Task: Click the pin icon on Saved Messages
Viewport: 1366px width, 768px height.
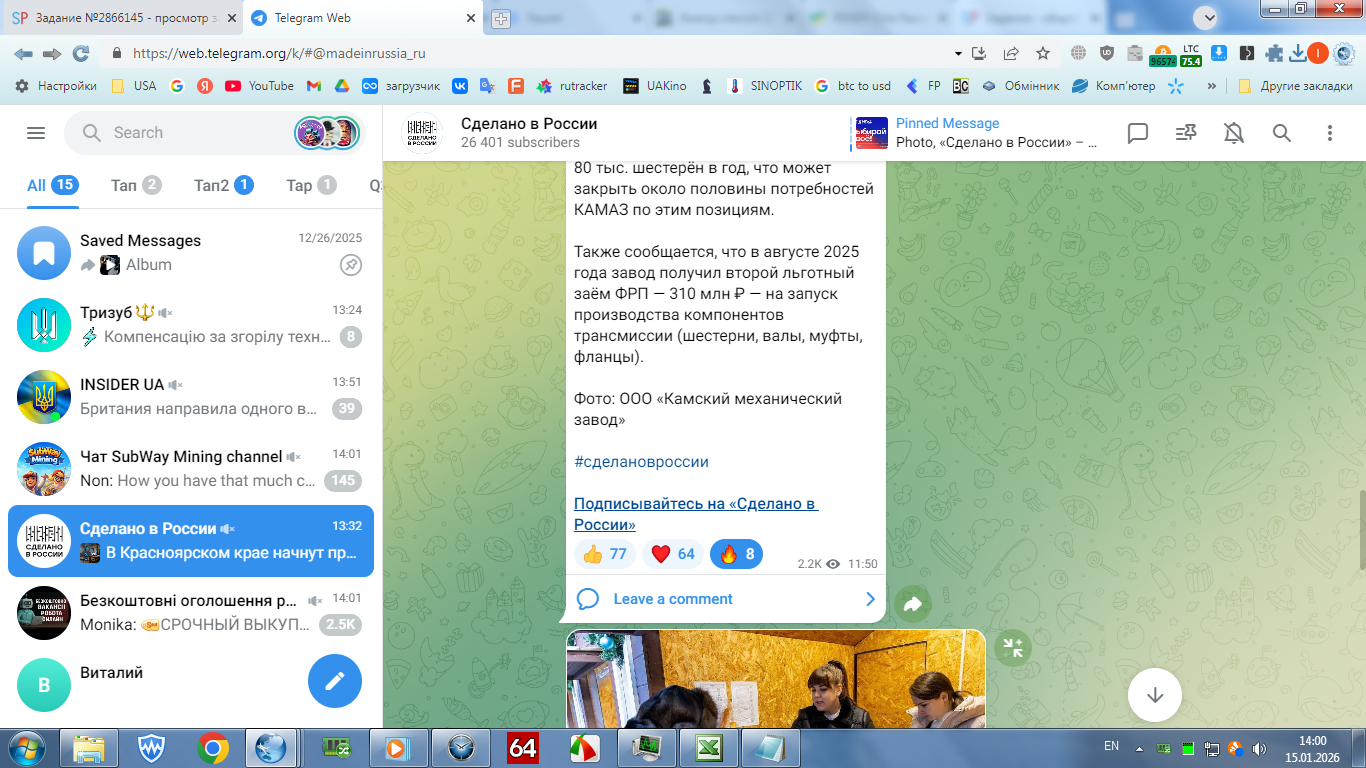Action: point(350,265)
